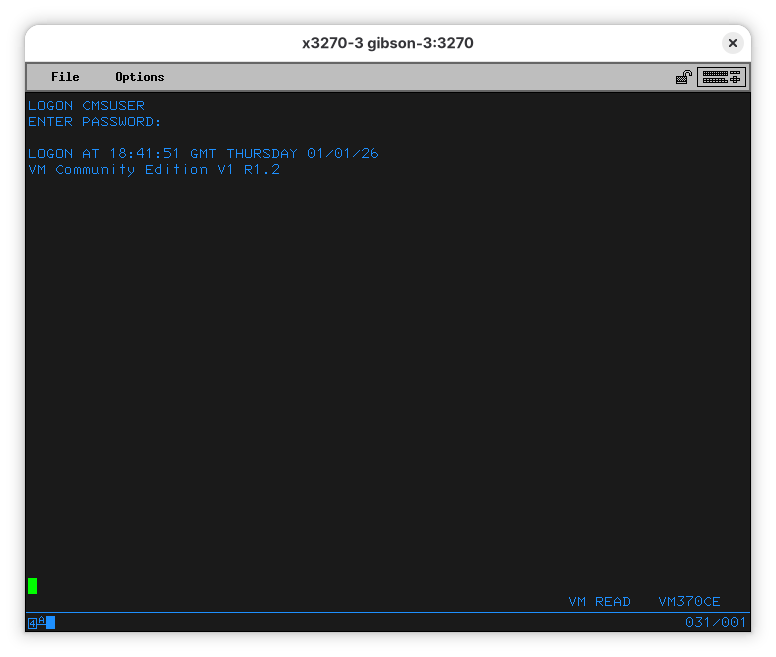The height and width of the screenshot is (657, 776).
Task: Click the 18:41:51 GMT time text
Action: click(x=162, y=154)
